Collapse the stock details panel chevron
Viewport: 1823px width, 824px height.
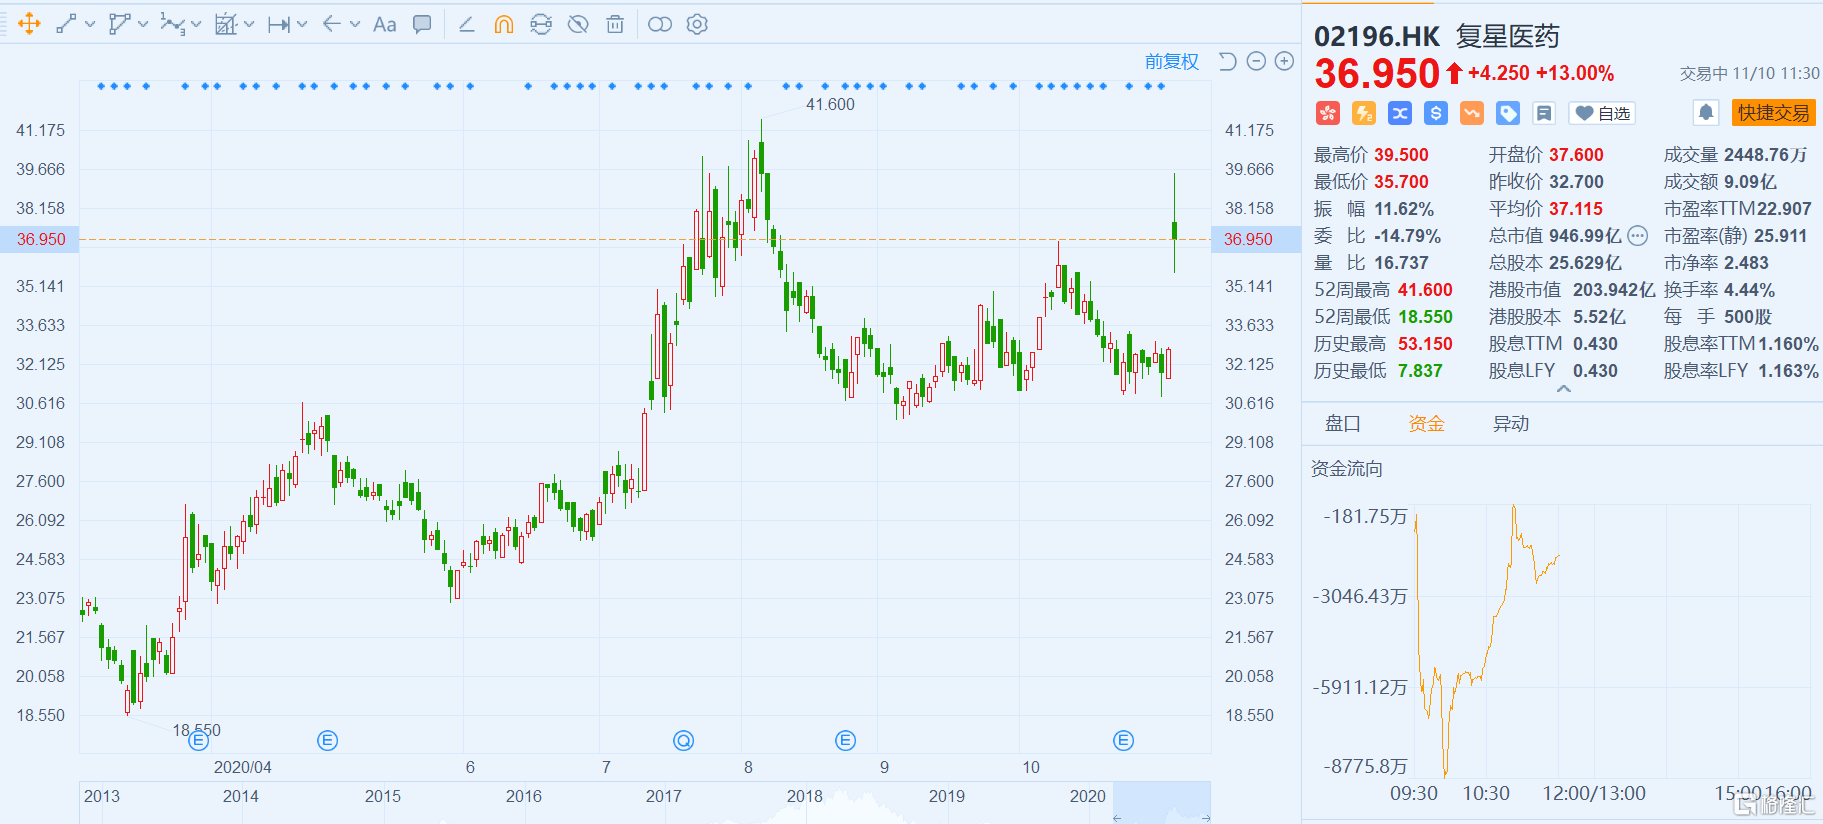click(1564, 390)
